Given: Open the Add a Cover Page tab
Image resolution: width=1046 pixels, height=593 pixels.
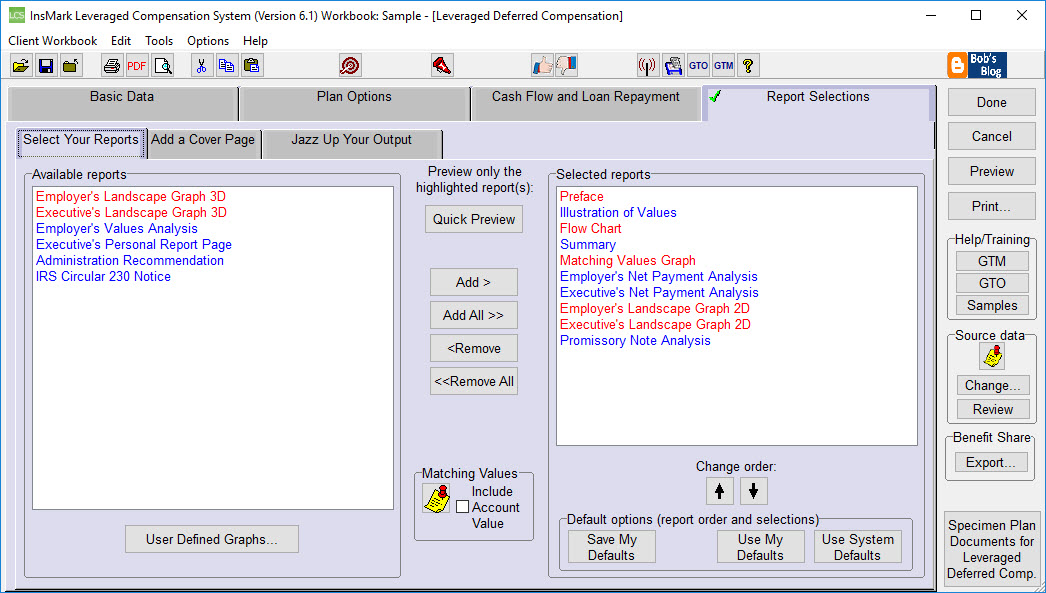Looking at the screenshot, I should (x=203, y=141).
